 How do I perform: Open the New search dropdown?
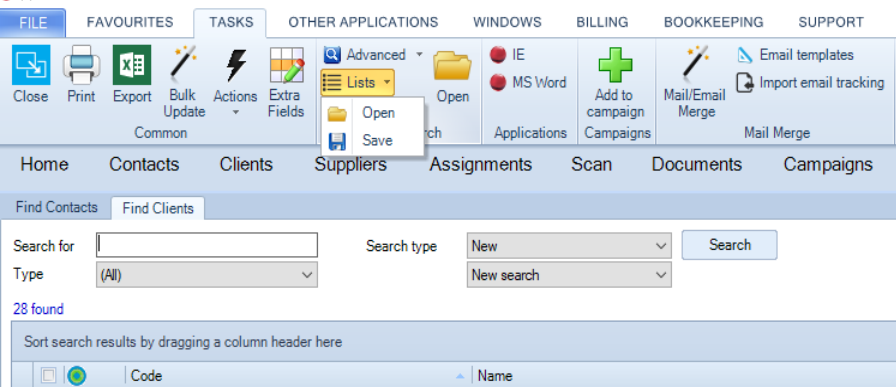[569, 275]
